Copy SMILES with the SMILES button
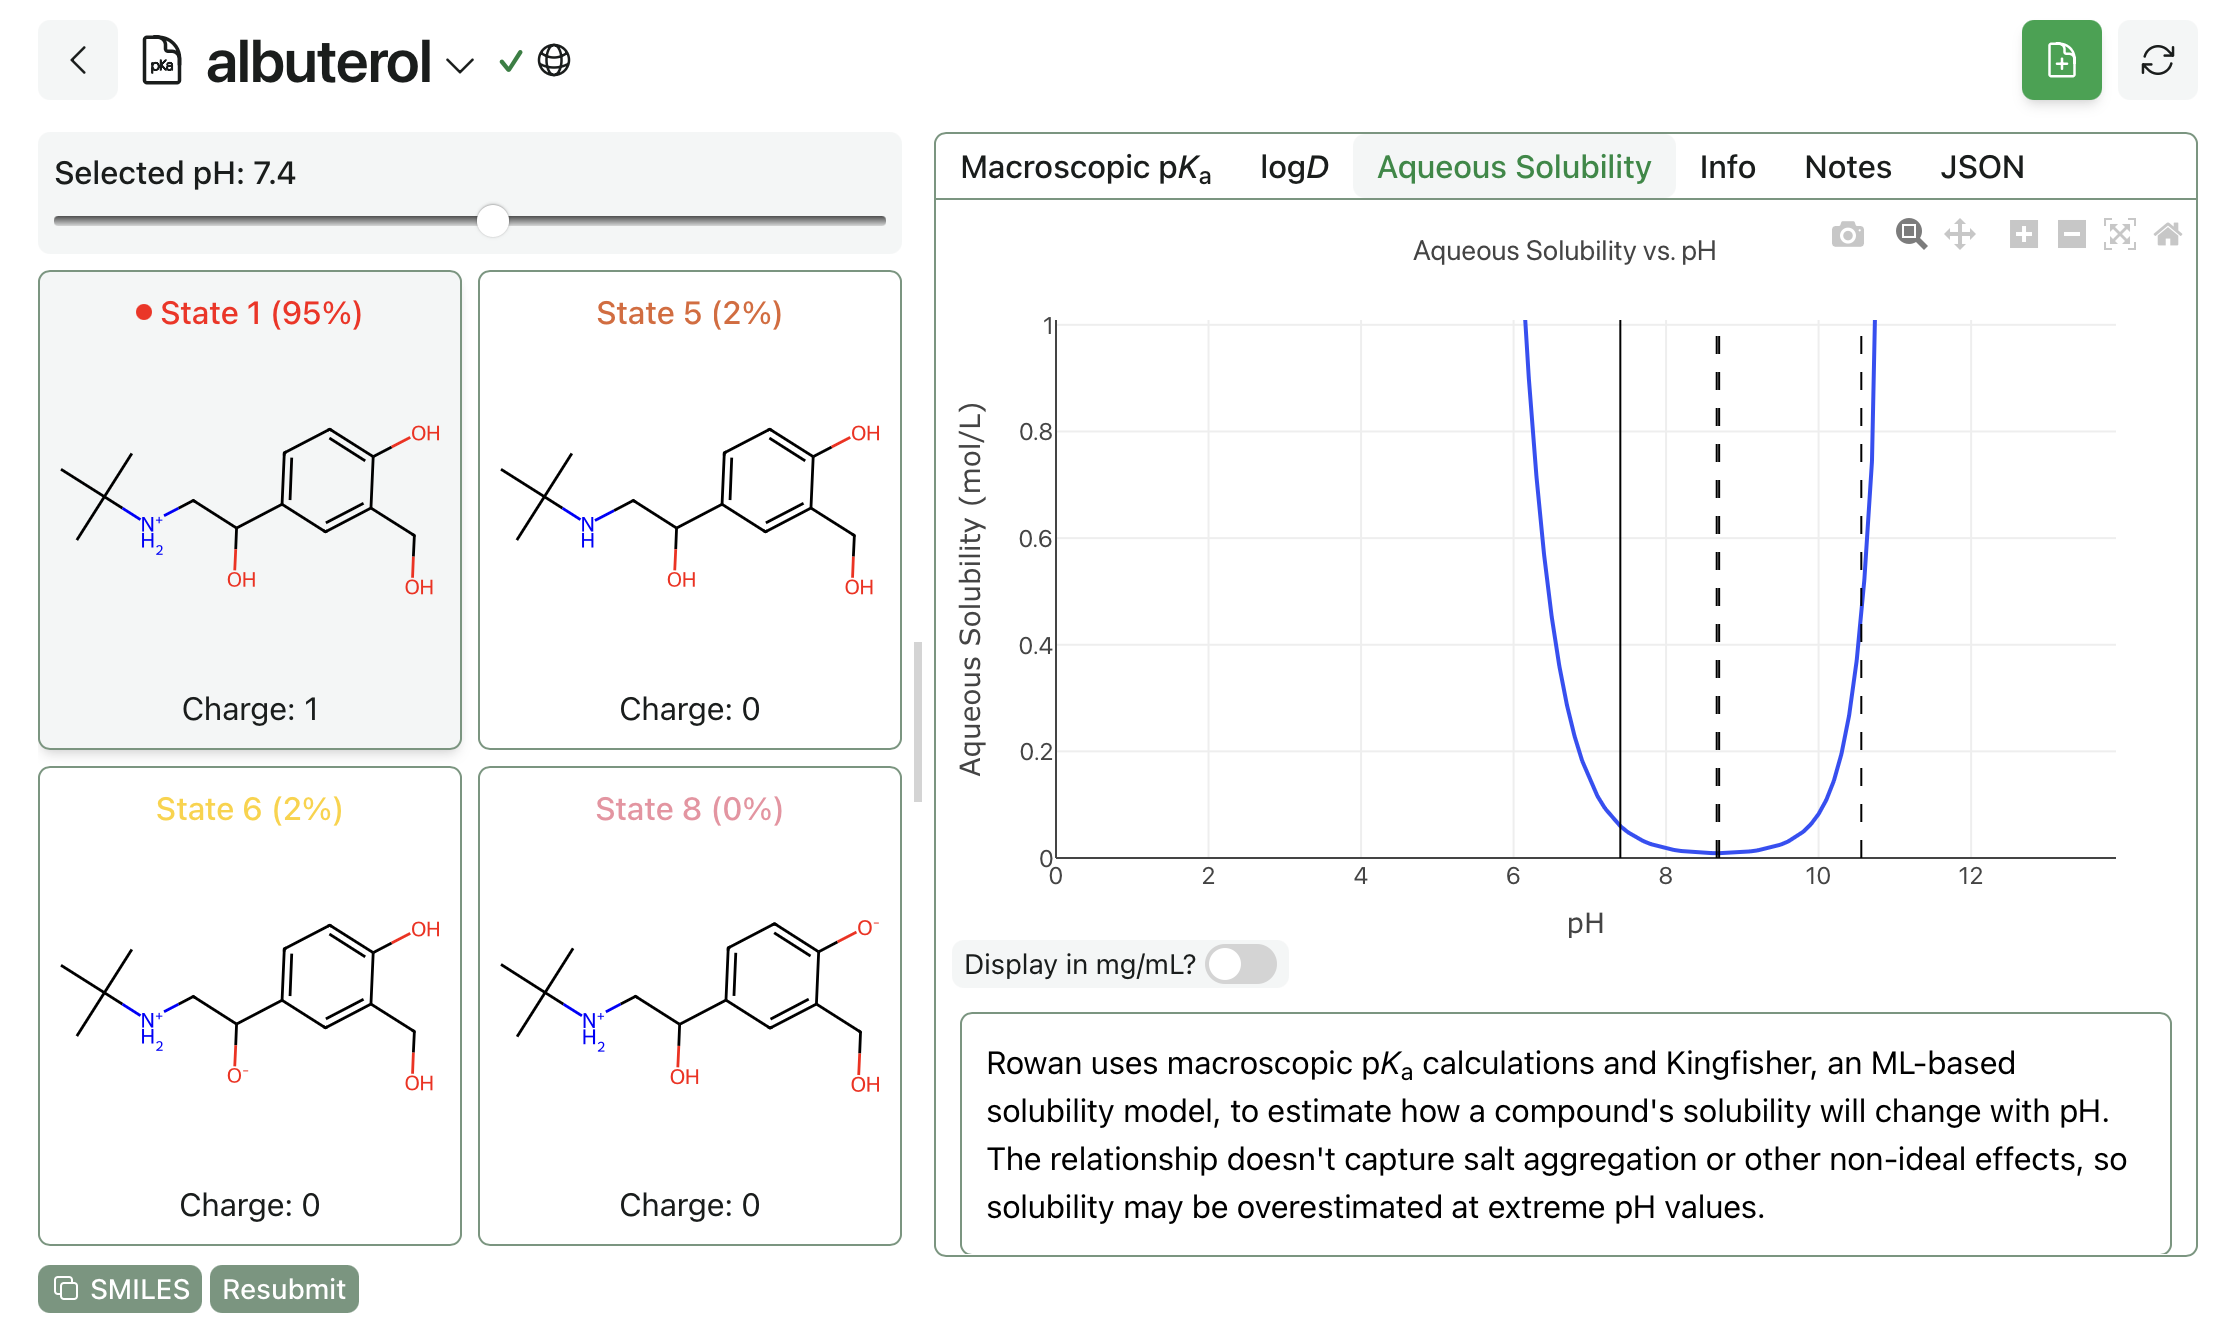2216x1328 pixels. point(120,1289)
